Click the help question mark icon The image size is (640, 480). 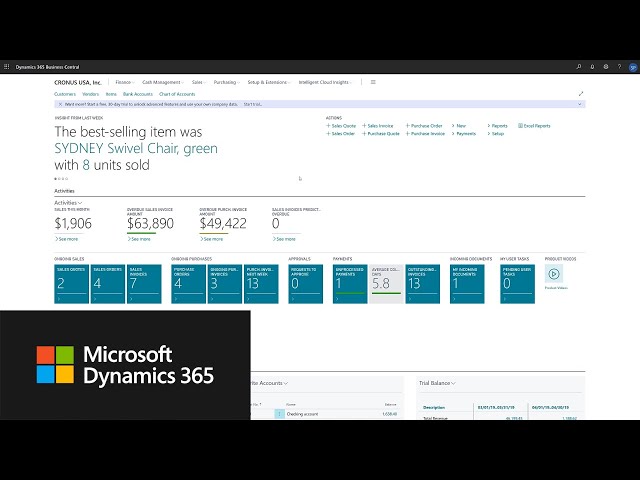[x=619, y=67]
